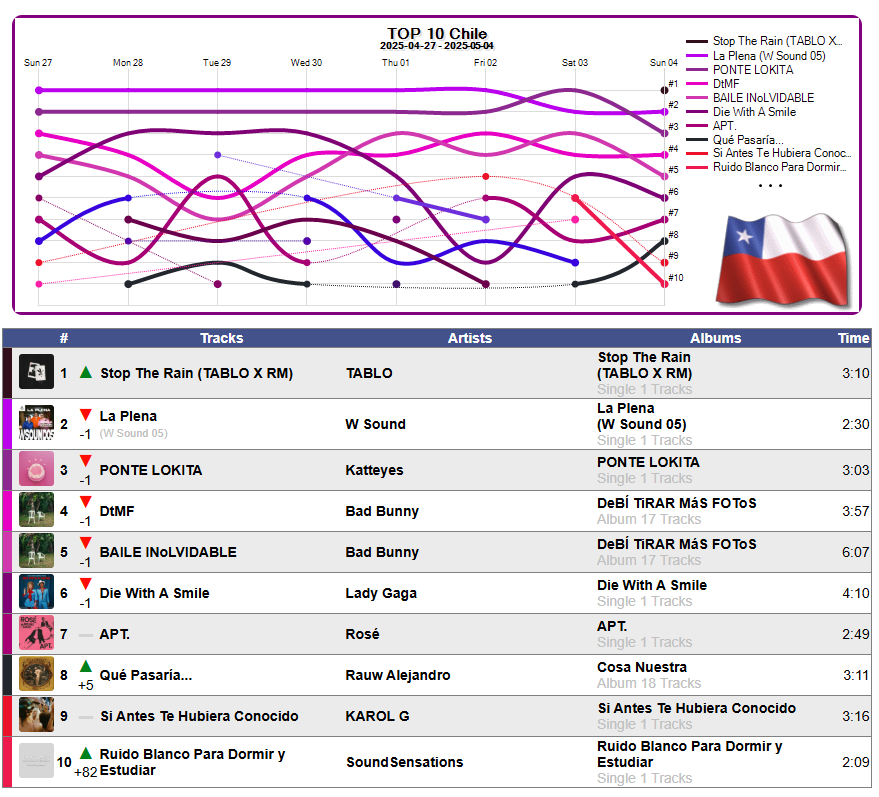Screen dimensions: 879x797
Task: Select La Plena legend line swatch
Action: tap(697, 56)
